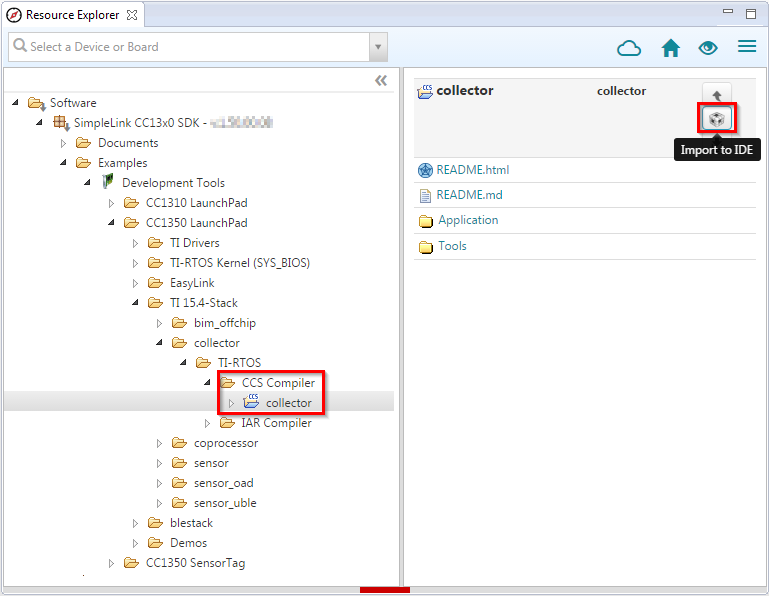
Task: Expand the IAR Compiler folder
Action: point(208,423)
